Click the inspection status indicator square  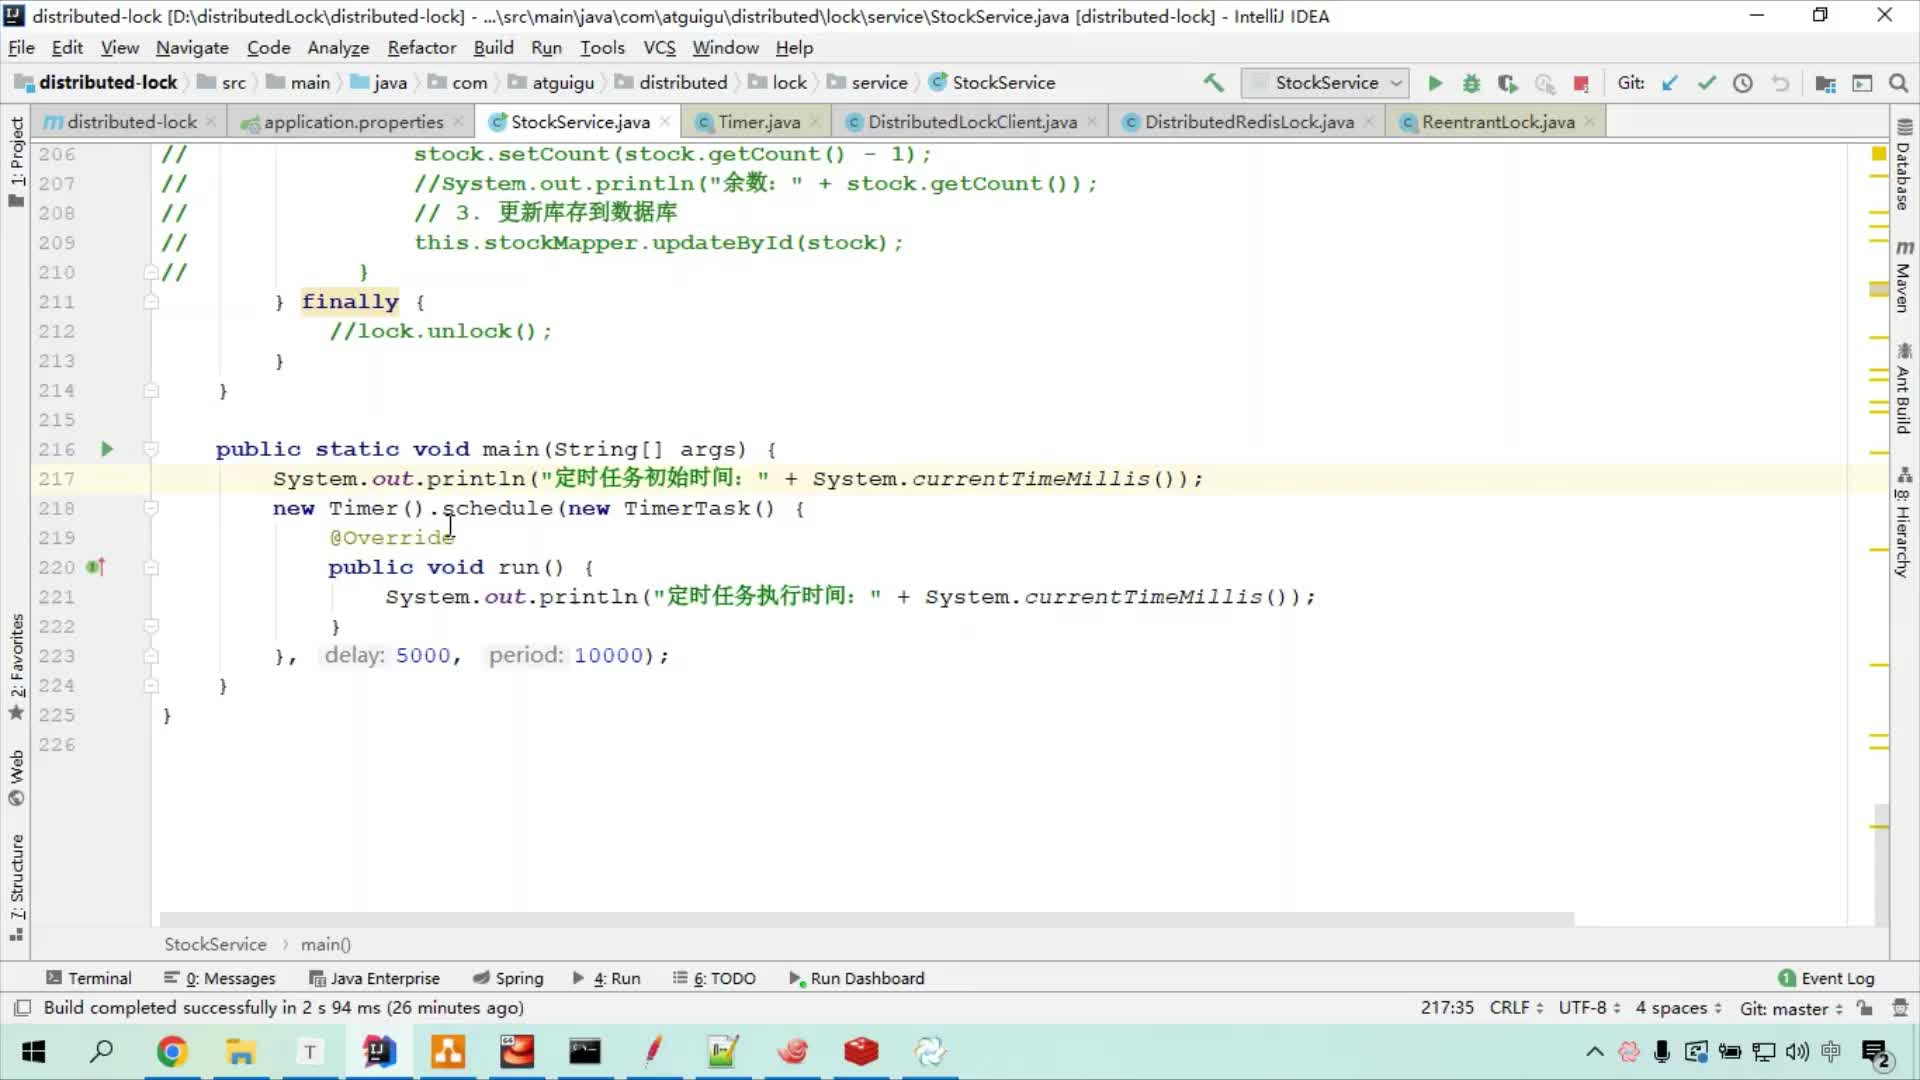1879,153
